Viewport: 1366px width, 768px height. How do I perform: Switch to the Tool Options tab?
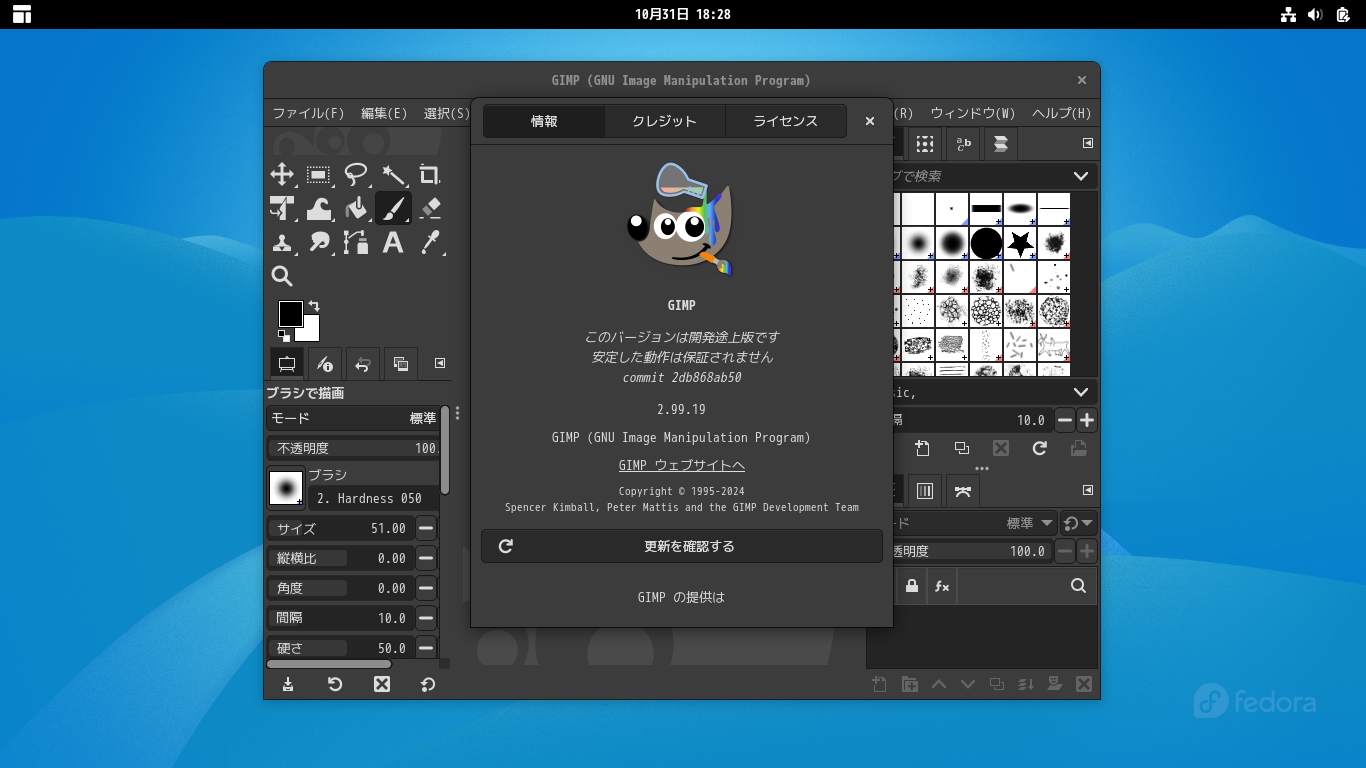[286, 364]
